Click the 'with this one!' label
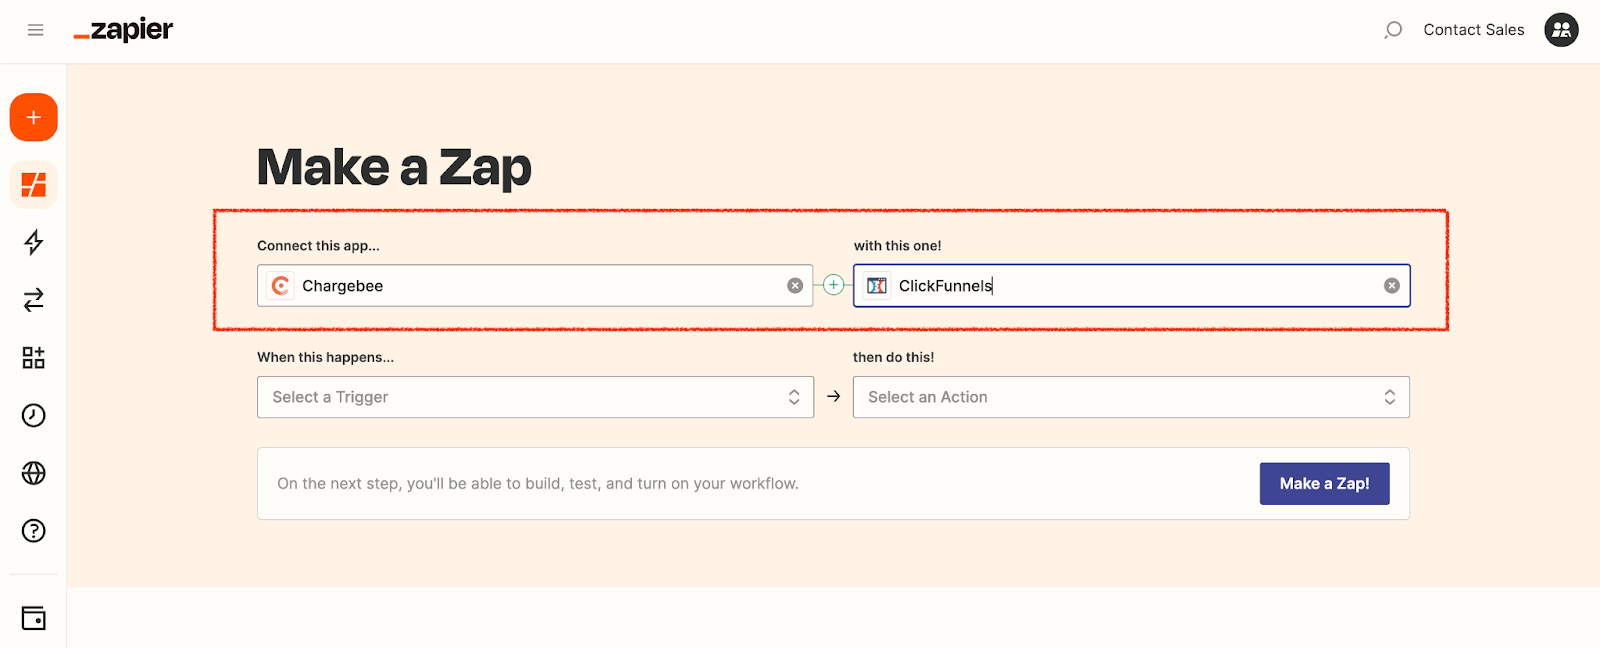The width and height of the screenshot is (1600, 648). click(897, 246)
